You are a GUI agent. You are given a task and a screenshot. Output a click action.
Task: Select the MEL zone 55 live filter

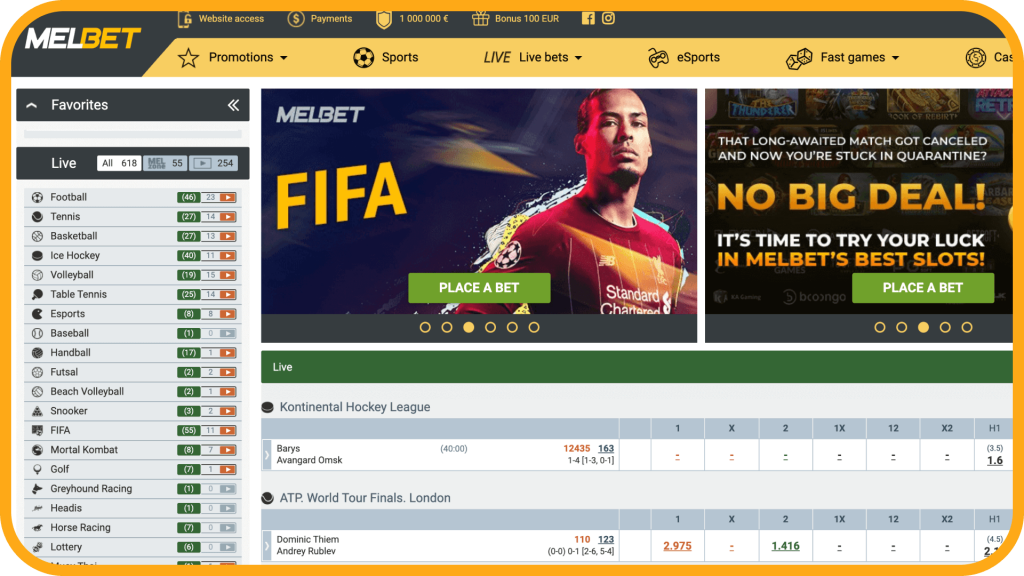(x=165, y=163)
